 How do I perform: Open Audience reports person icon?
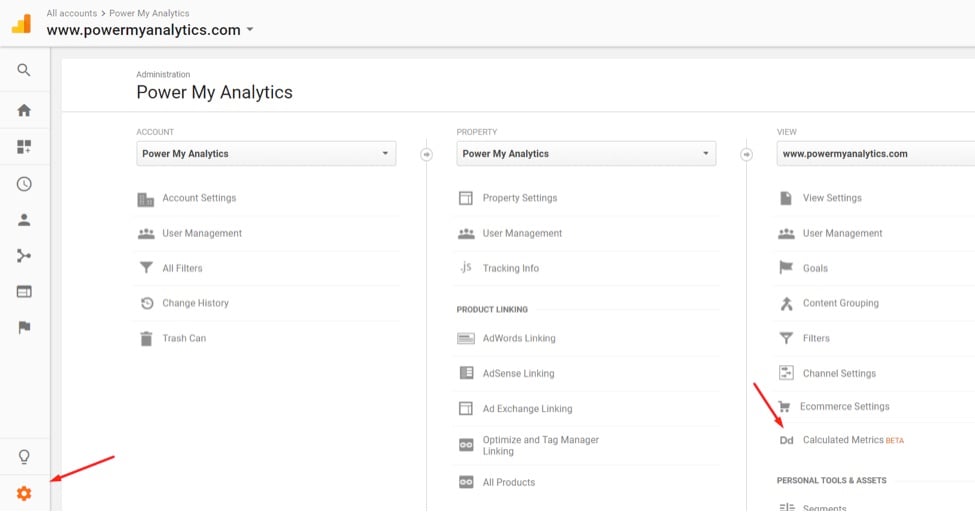tap(24, 220)
